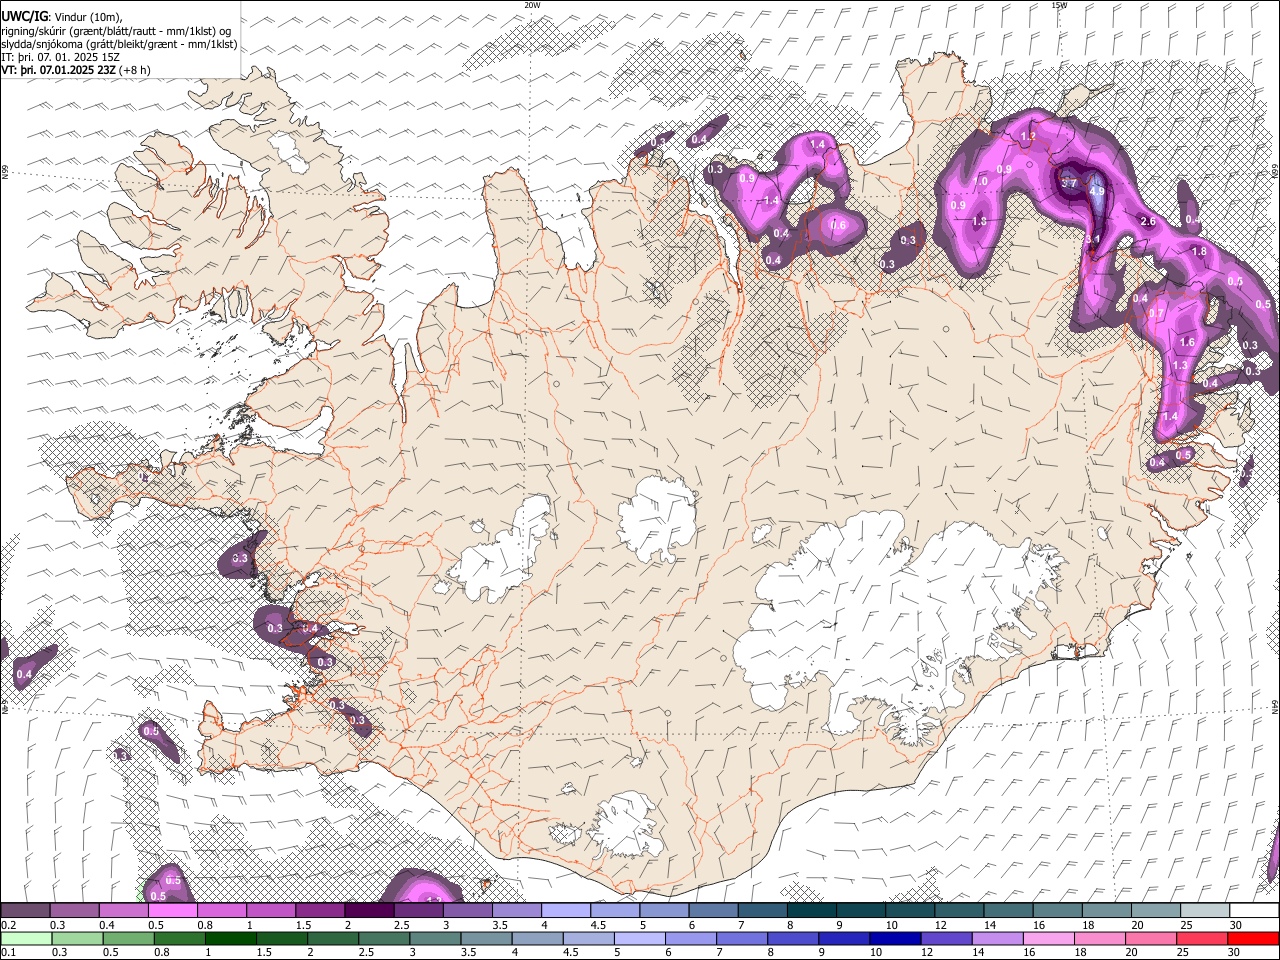This screenshot has height=960, width=1280.
Task: Select the medium green 0.5 swatch in rain legend
Action: 128,939
